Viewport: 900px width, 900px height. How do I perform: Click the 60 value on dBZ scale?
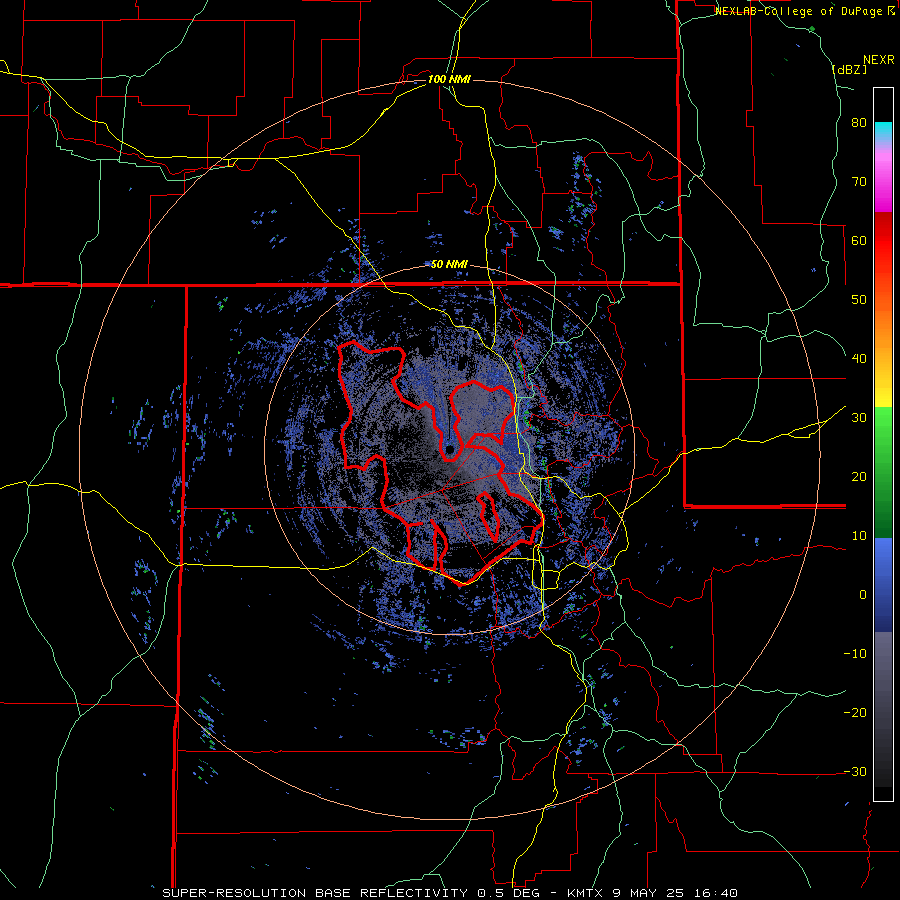click(x=859, y=240)
